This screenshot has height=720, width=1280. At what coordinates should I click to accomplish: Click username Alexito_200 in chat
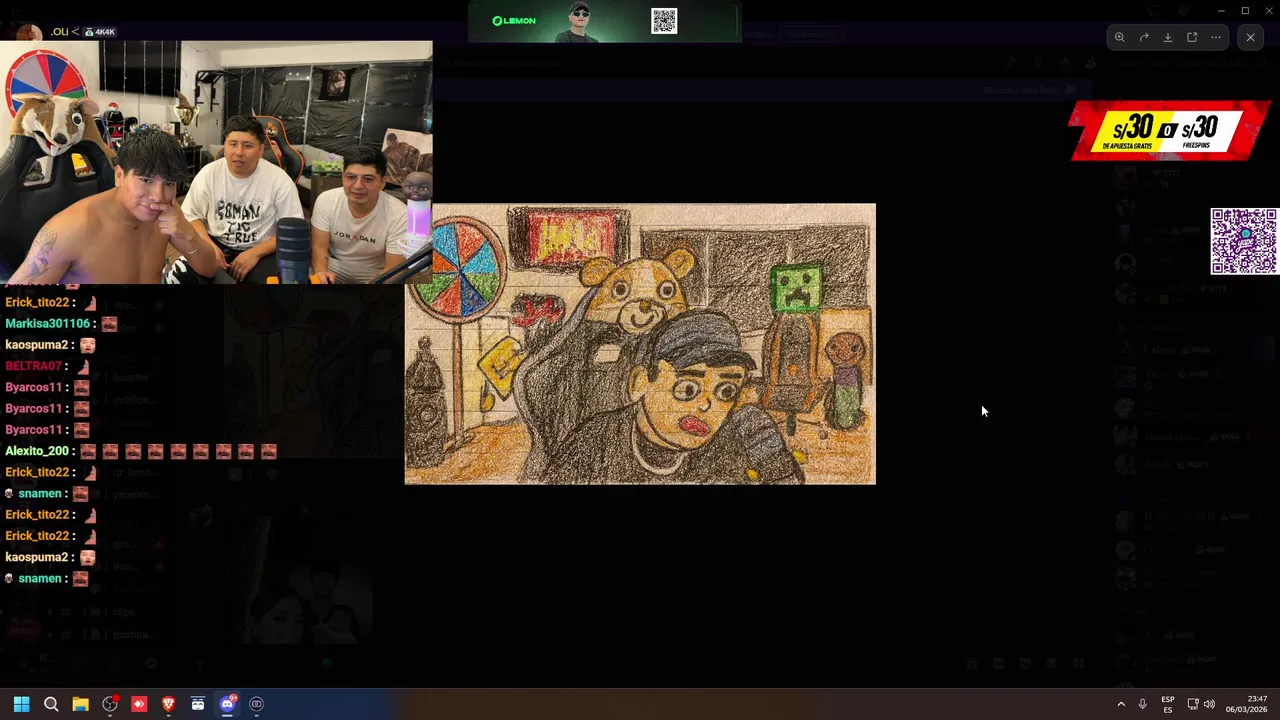37,451
